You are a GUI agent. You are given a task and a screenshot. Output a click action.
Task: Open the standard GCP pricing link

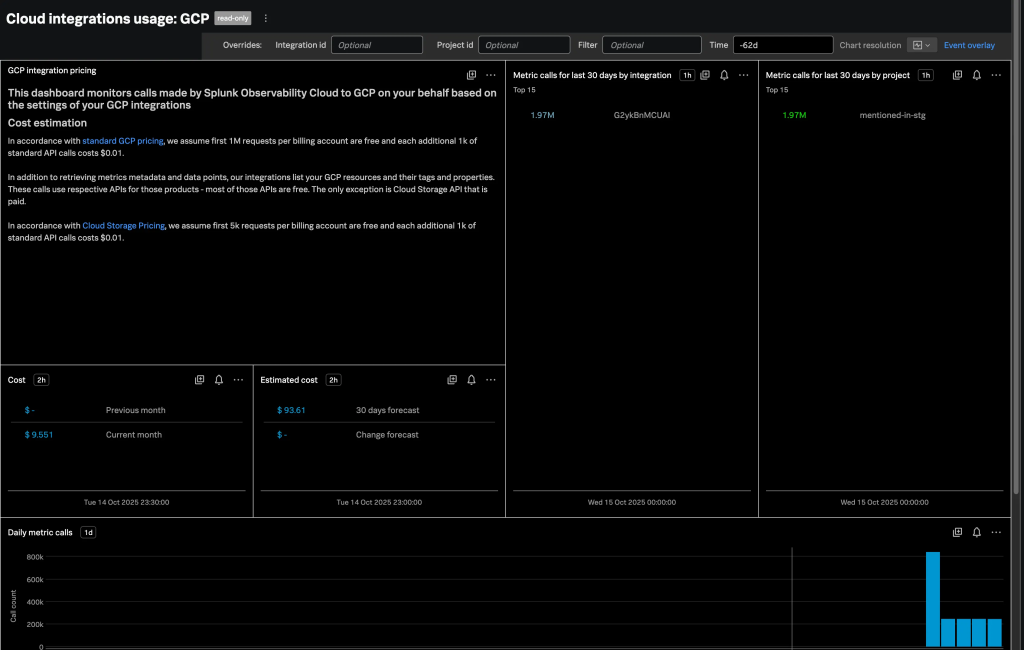coord(122,141)
